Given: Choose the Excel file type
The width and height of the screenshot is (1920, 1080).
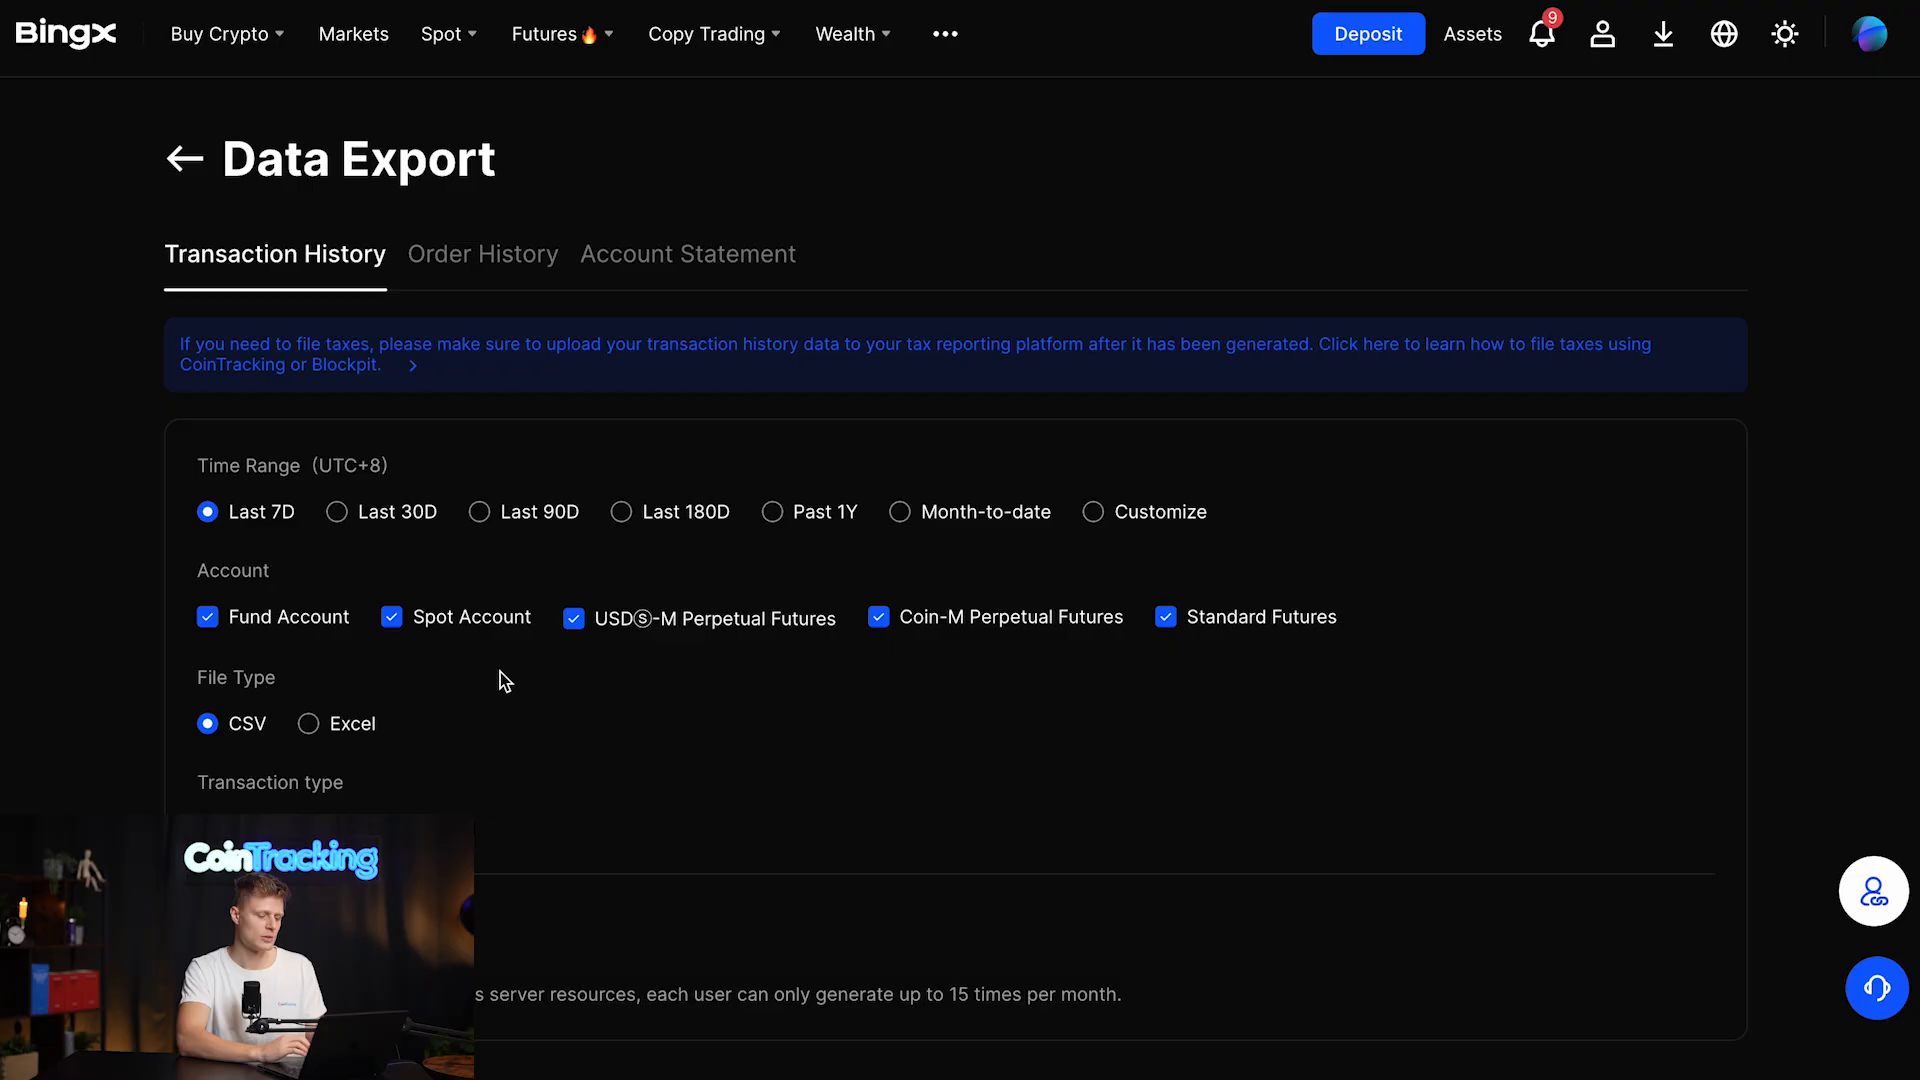Looking at the screenshot, I should 308,724.
